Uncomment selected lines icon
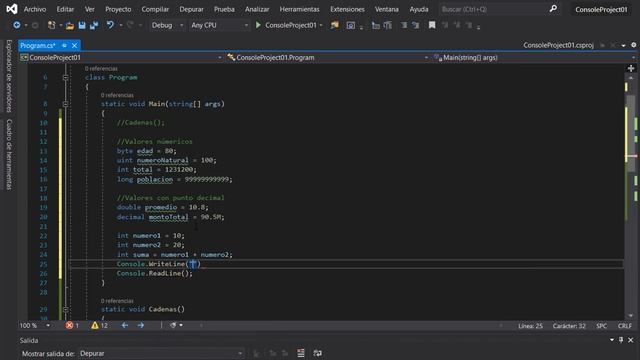640x360 pixels. [416, 25]
